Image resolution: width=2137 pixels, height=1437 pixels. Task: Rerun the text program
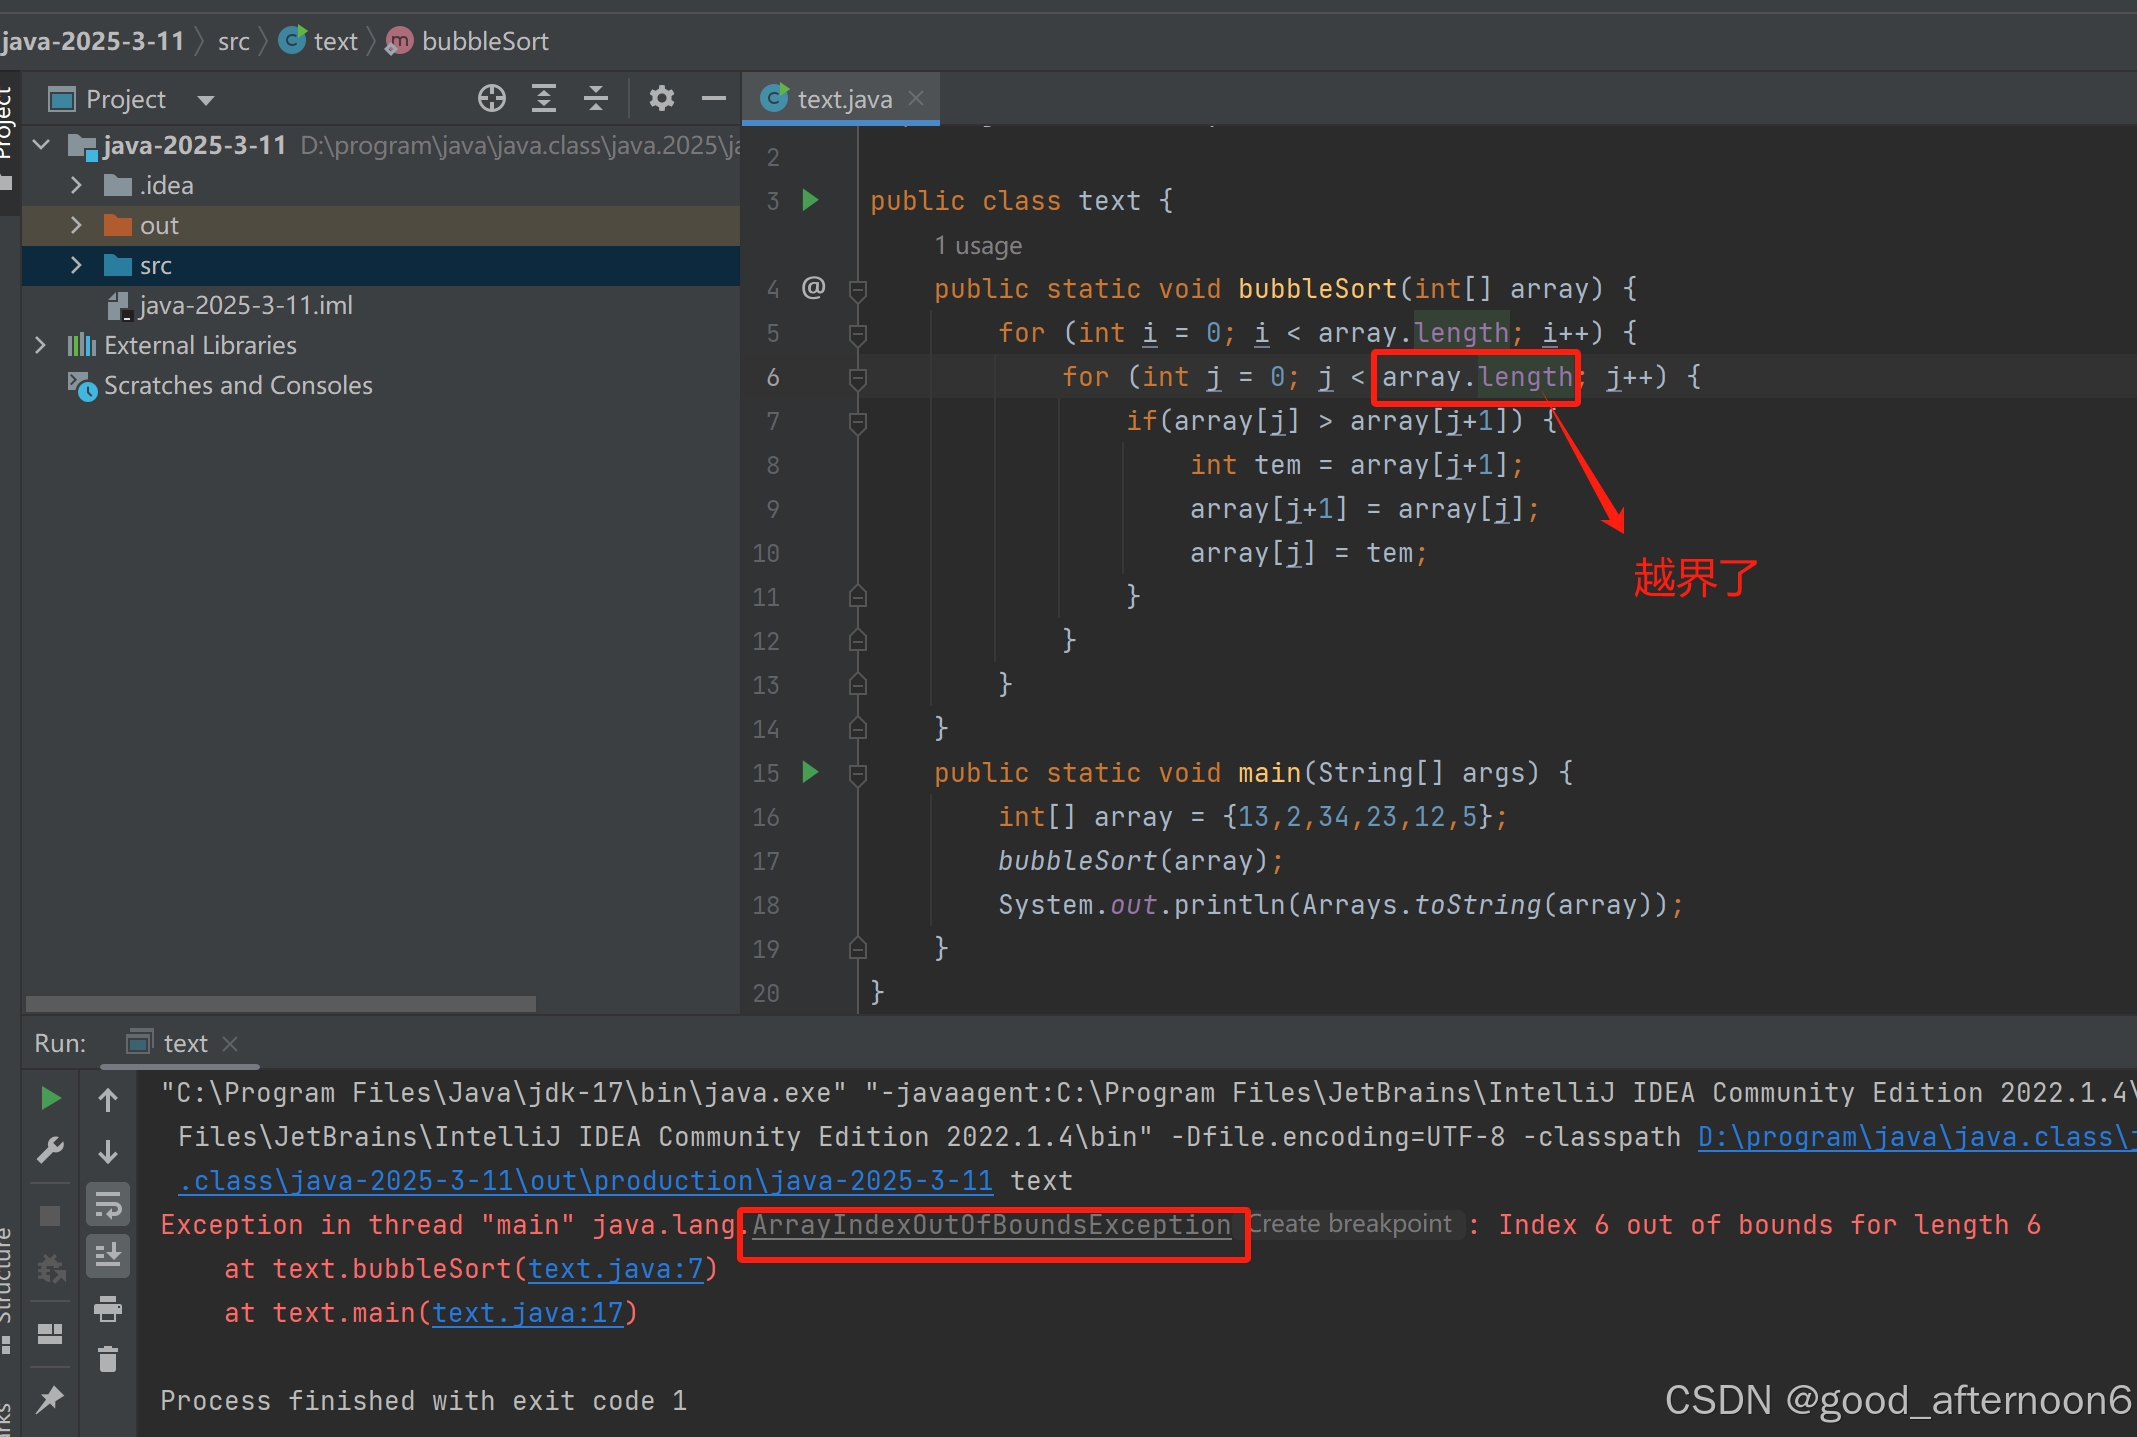51,1097
